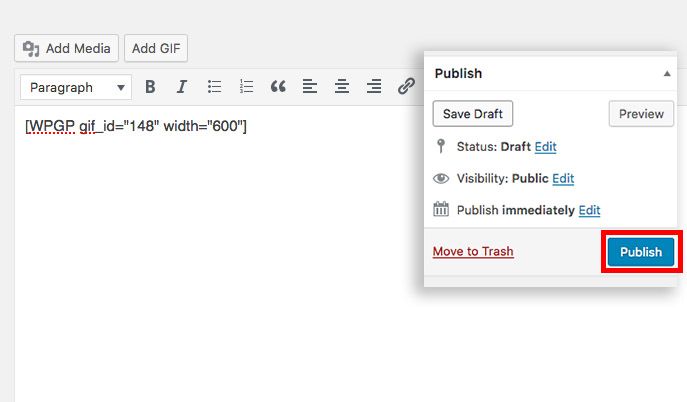Collapse the Publish panel with arrow
The height and width of the screenshot is (402, 687).
(667, 74)
